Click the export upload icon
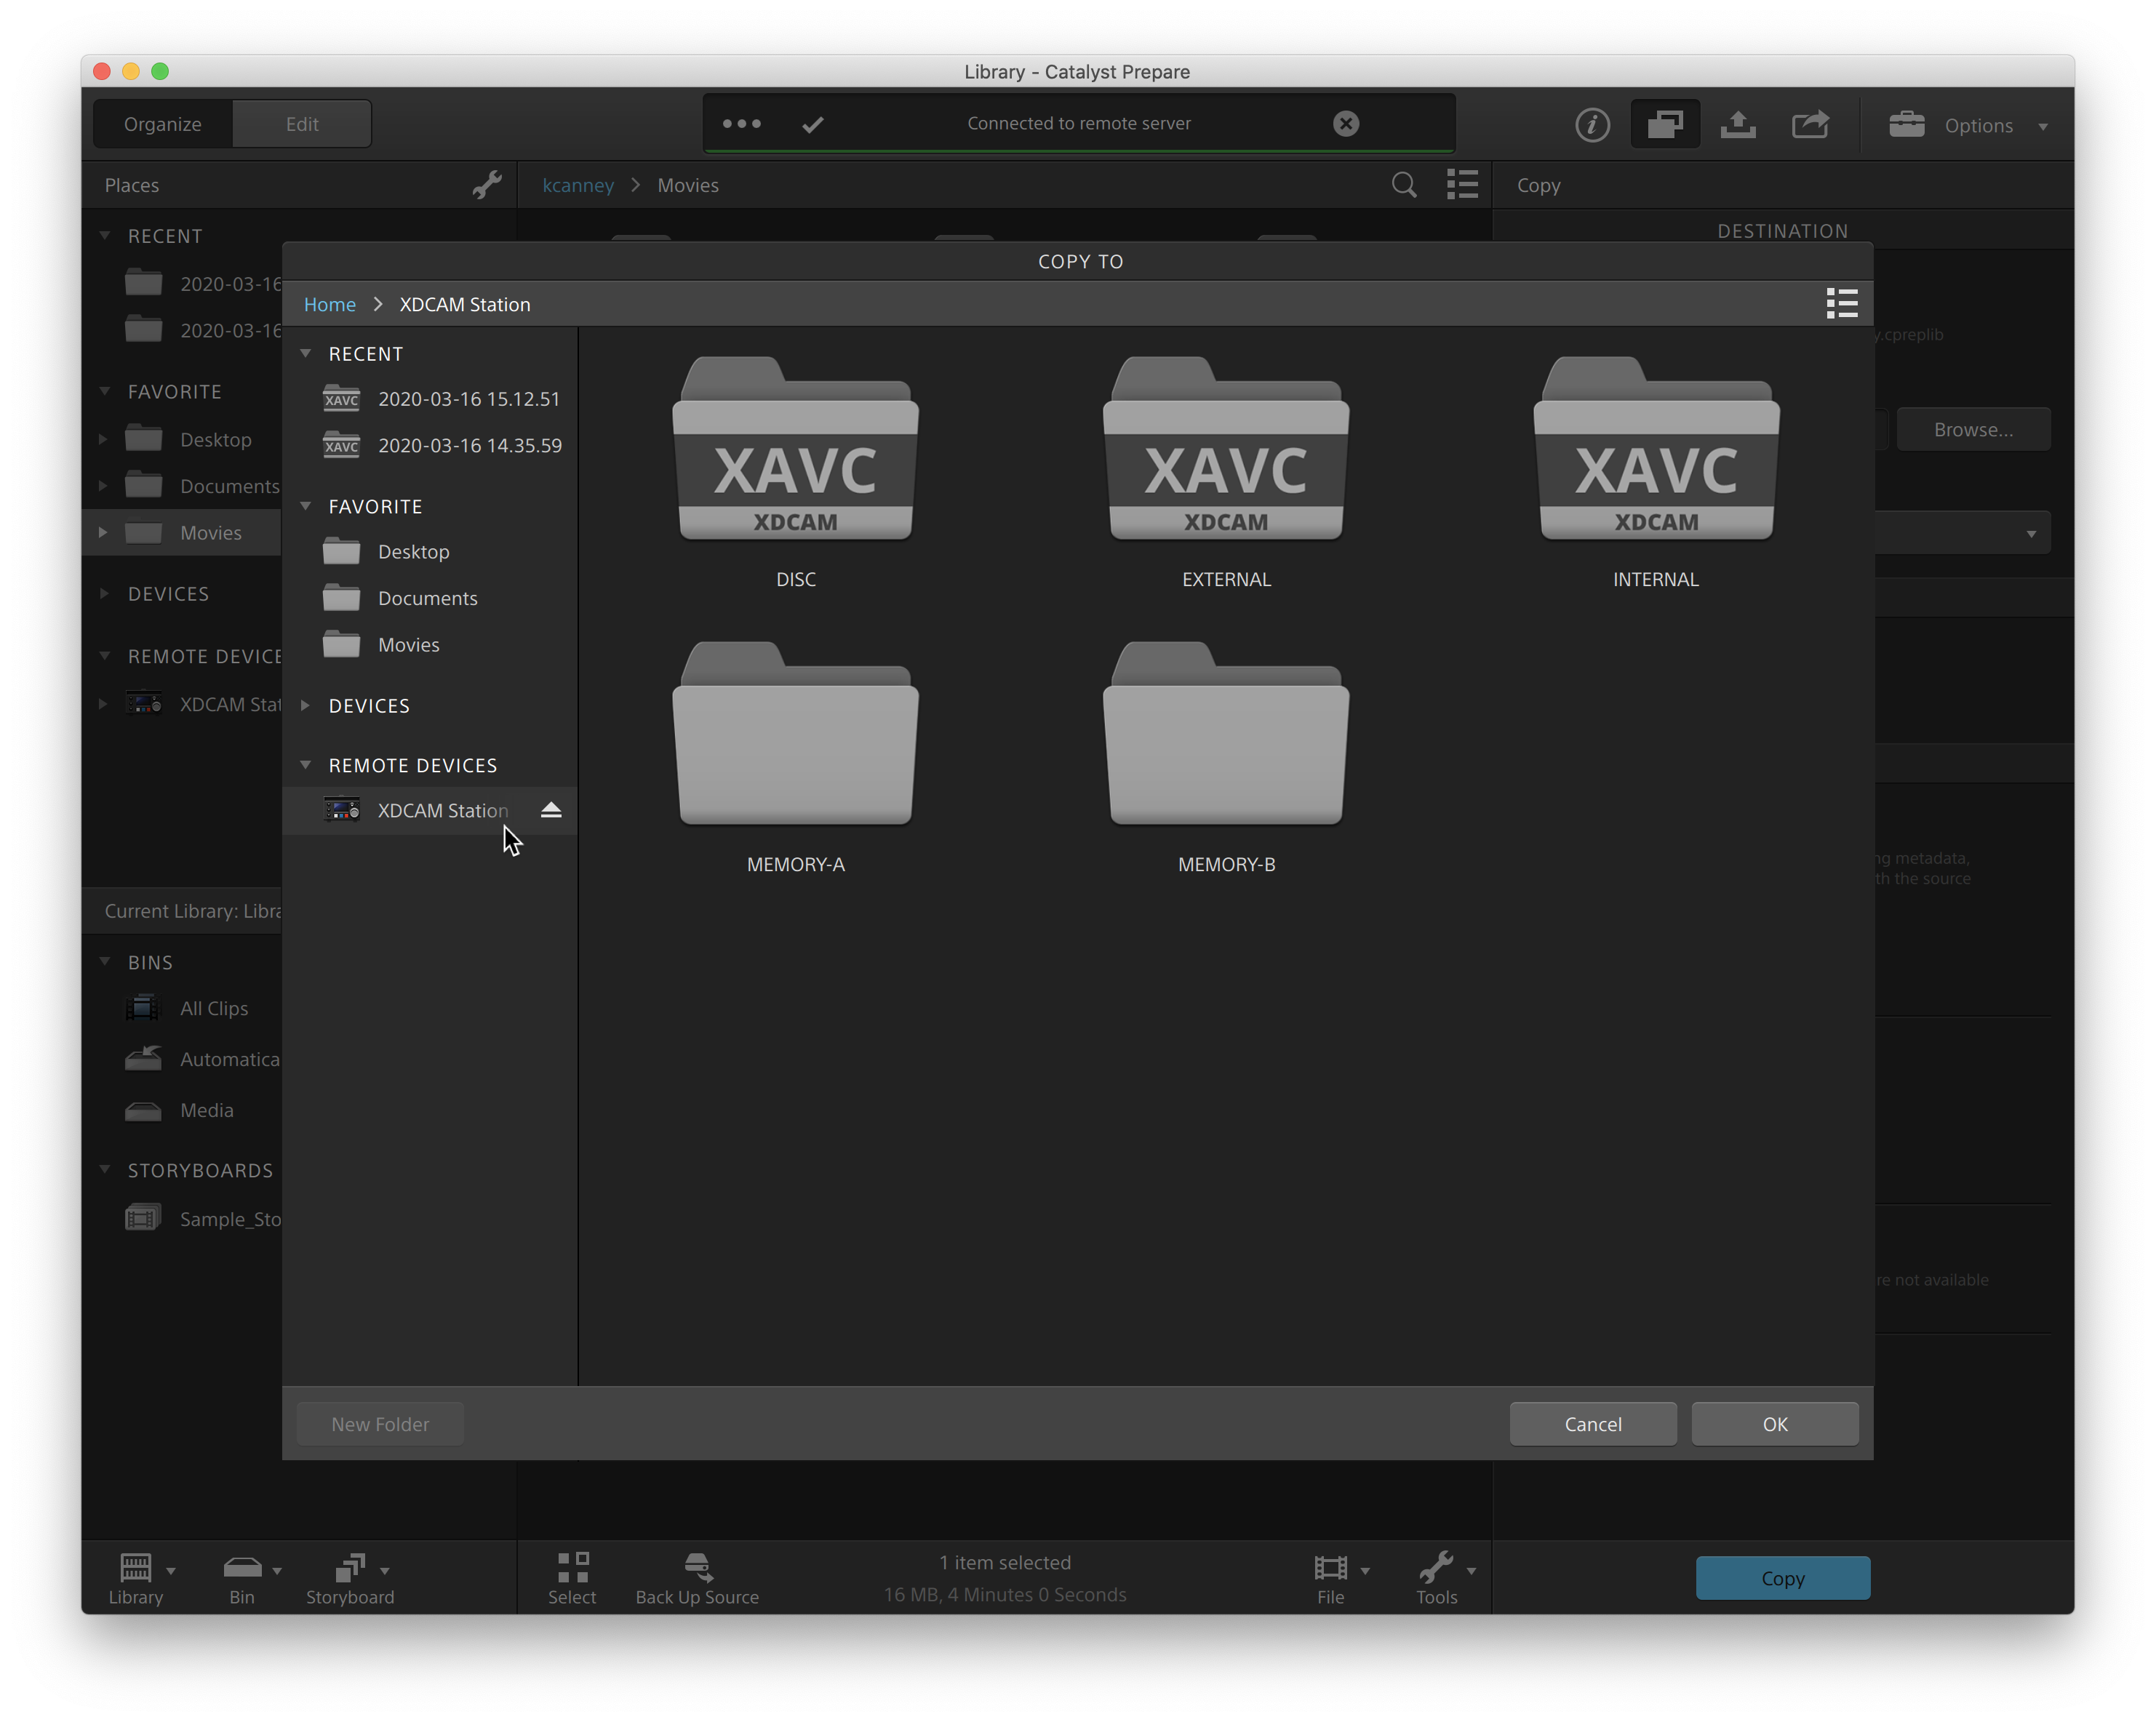2156x1722 pixels. pos(1738,125)
